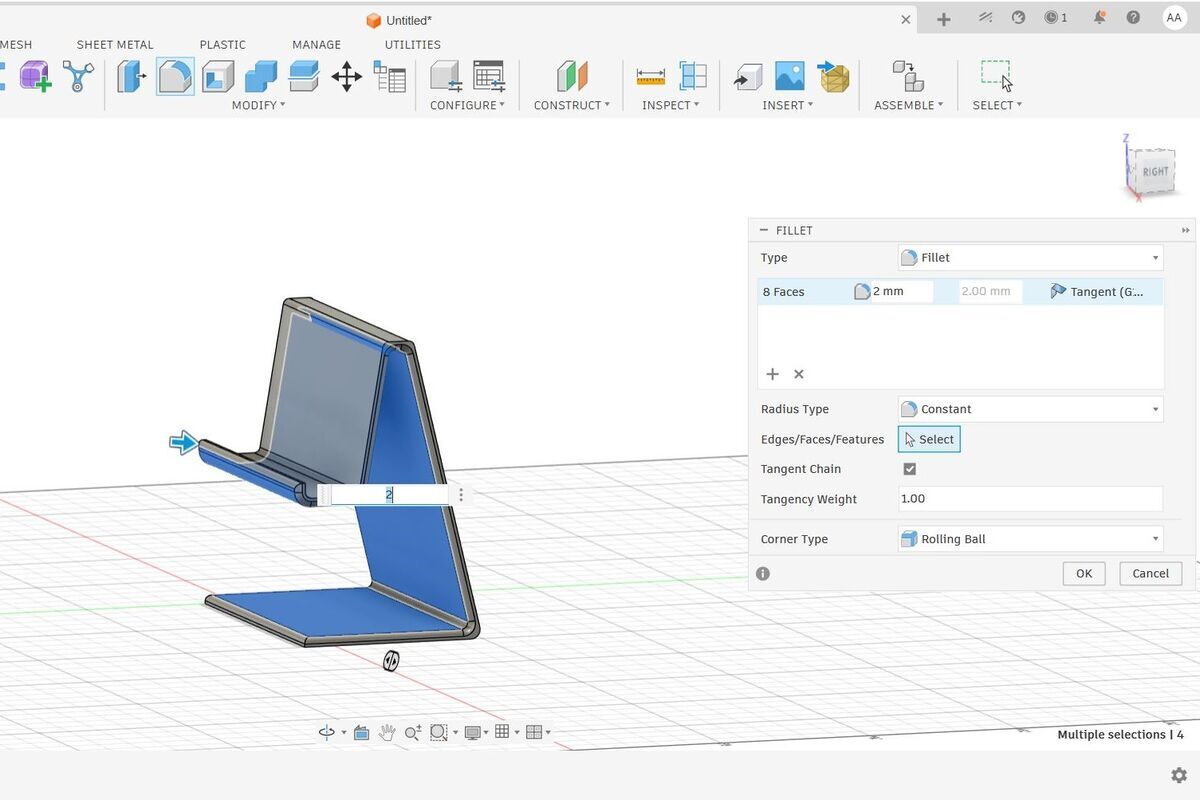Screen dimensions: 1200x800
Task: Open the Section Analysis icon
Action: click(x=692, y=76)
